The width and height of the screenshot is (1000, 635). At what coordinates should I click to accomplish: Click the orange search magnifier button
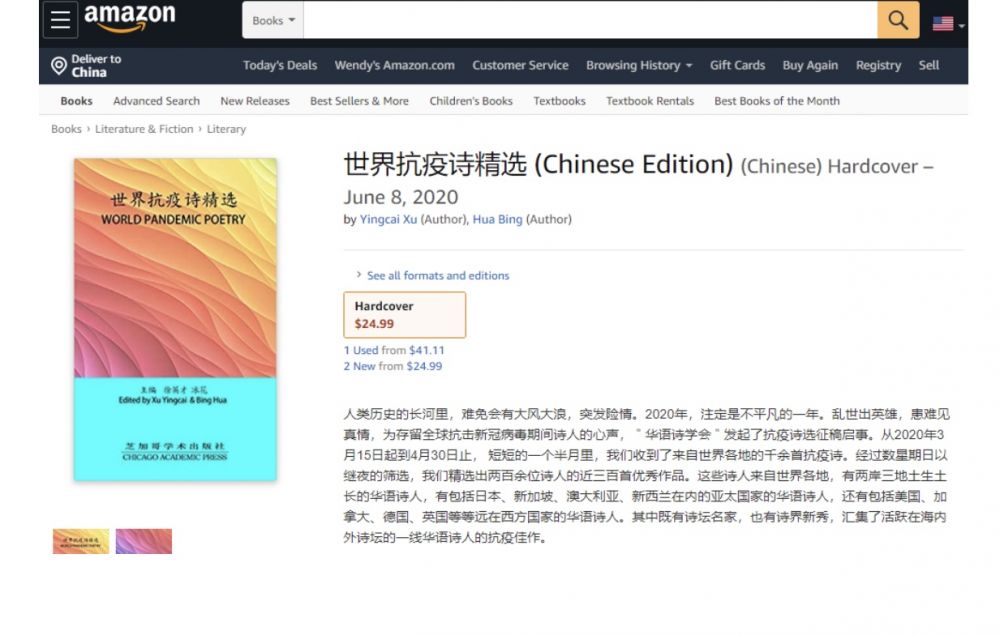click(898, 20)
